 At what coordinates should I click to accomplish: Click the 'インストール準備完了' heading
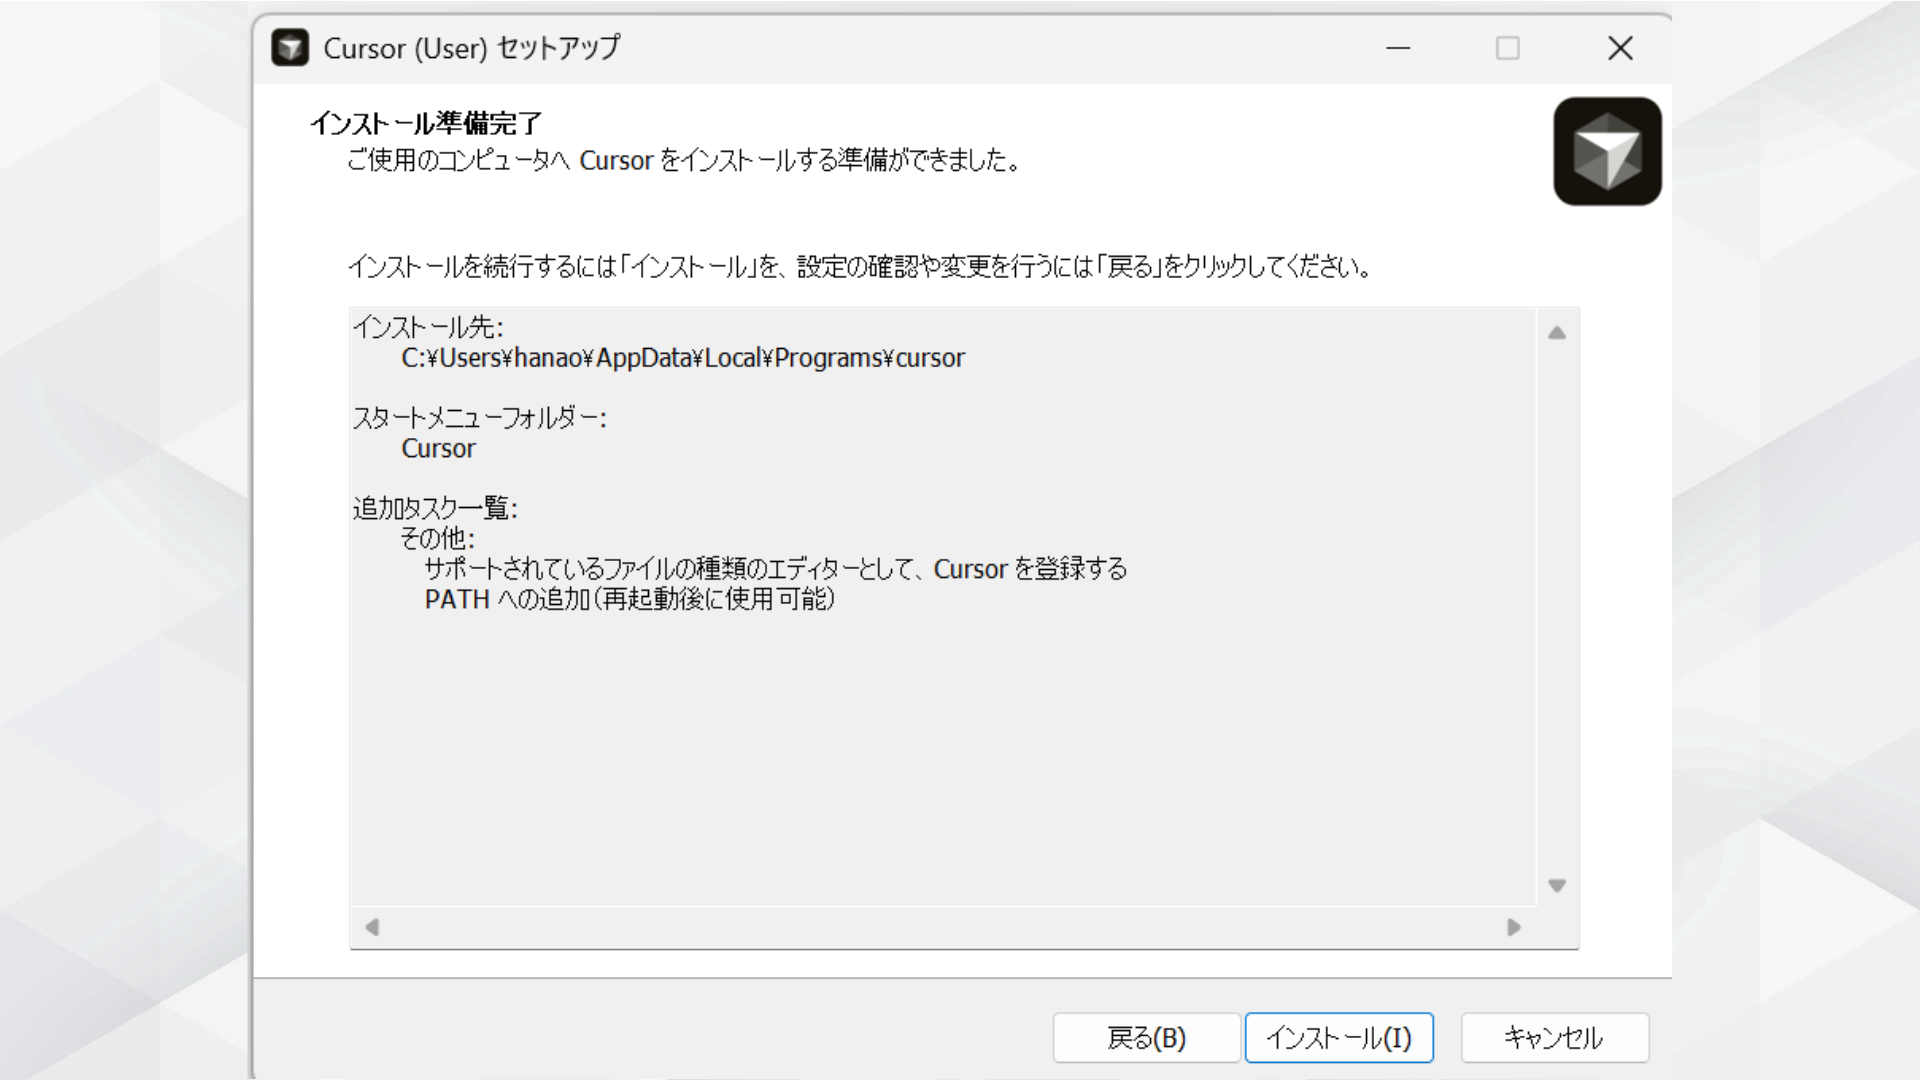pyautogui.click(x=426, y=123)
